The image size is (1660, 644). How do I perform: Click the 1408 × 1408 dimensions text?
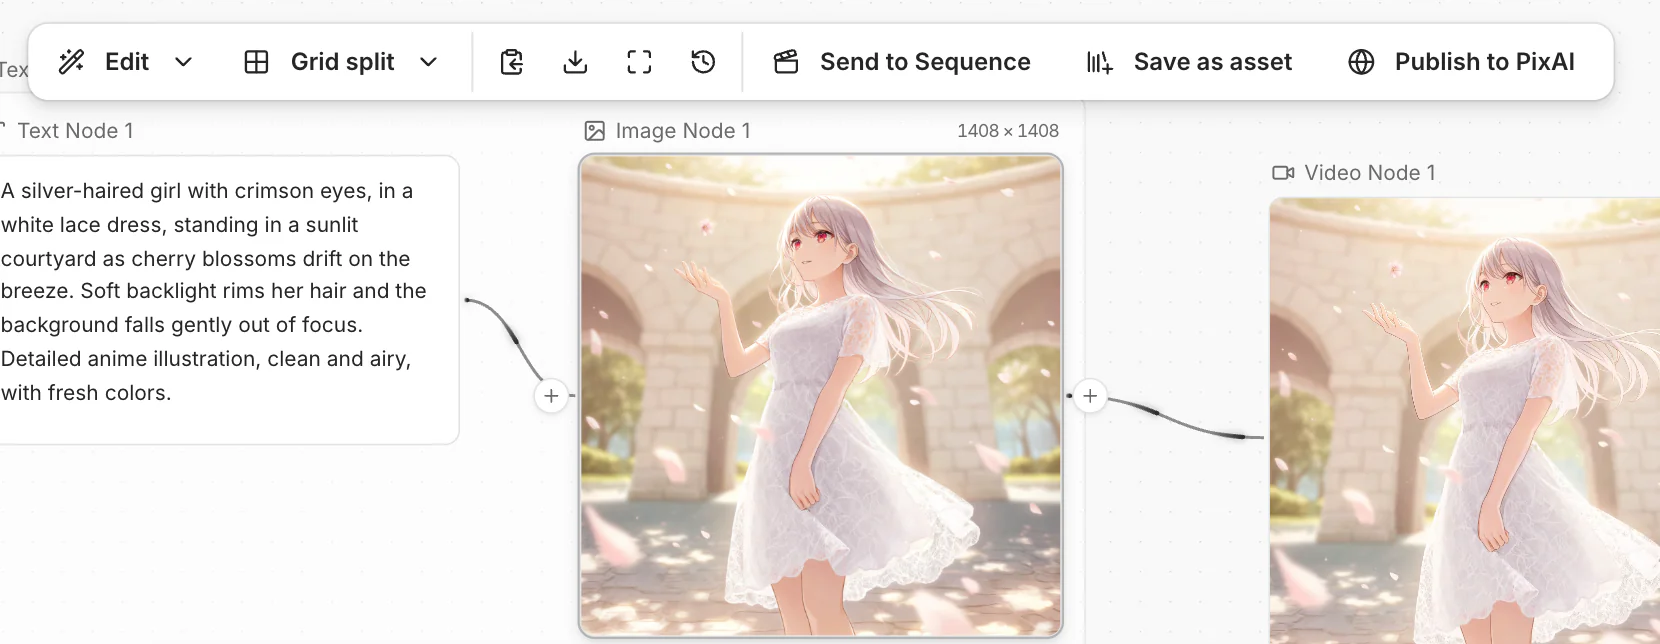[1008, 131]
